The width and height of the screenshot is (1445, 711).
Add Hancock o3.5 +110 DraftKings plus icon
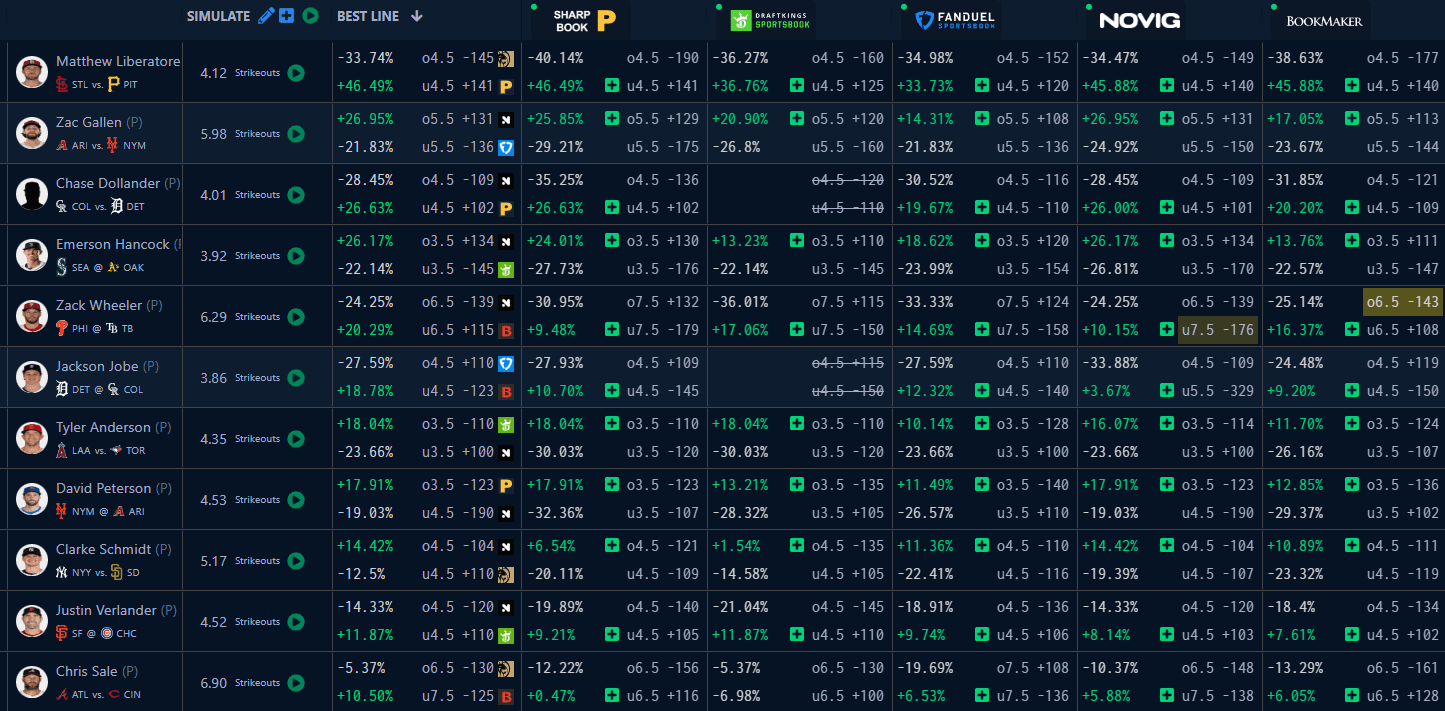point(797,241)
